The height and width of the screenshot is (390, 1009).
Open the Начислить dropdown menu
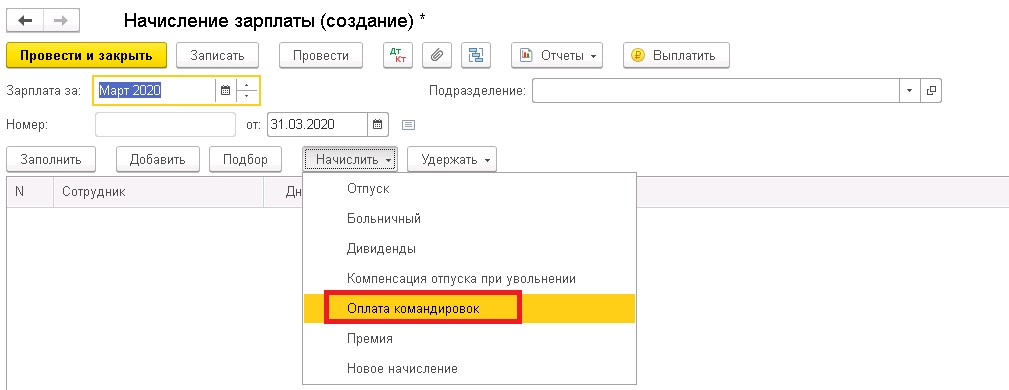tap(350, 160)
